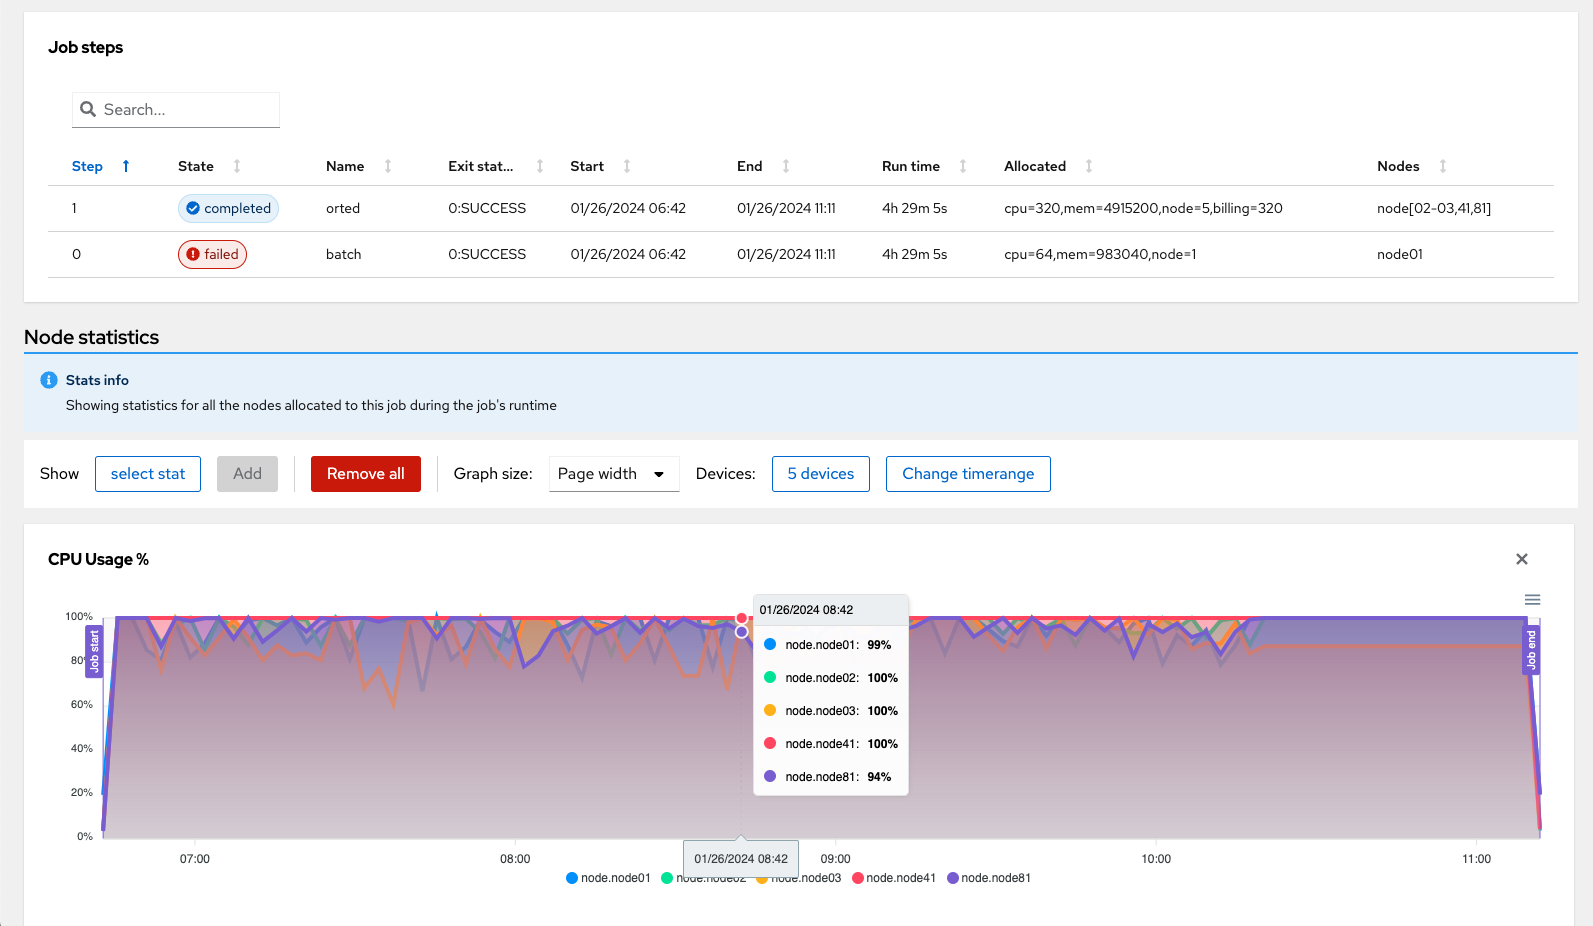Click the State column sort icon
1593x926 pixels.
coord(237,166)
